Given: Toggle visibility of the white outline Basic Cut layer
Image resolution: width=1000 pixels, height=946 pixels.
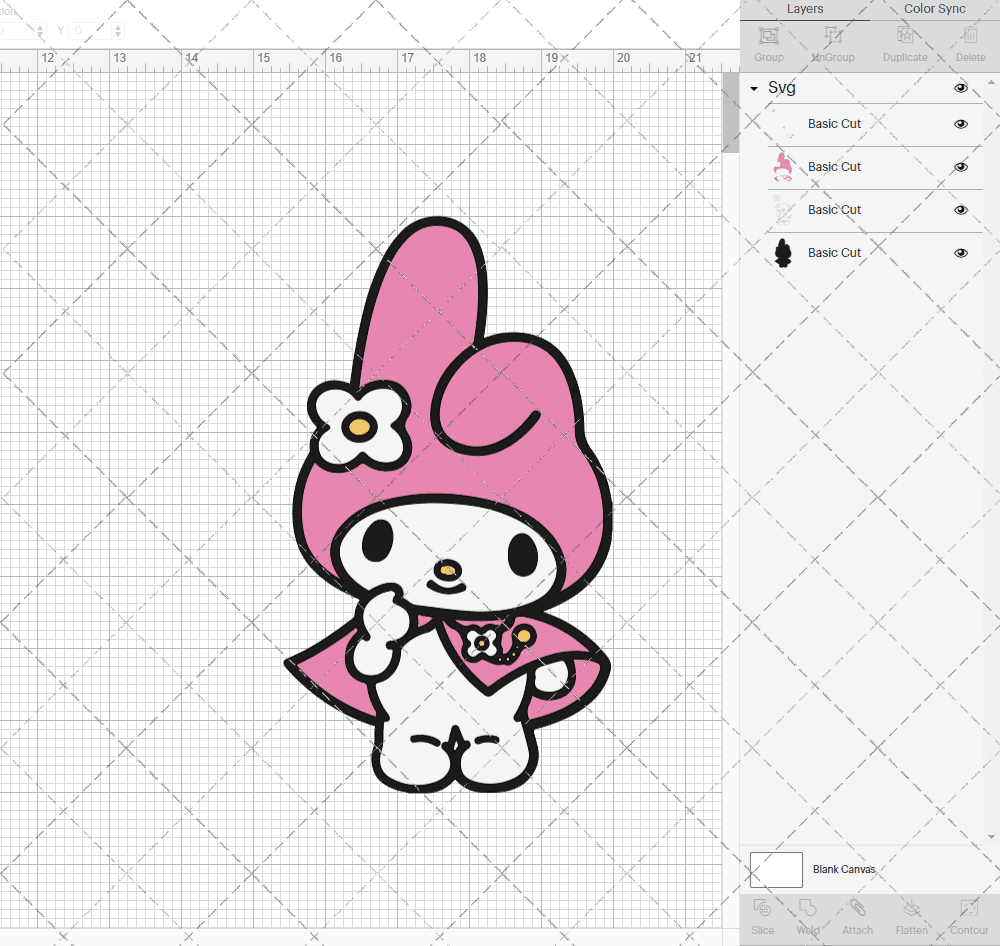Looking at the screenshot, I should (960, 210).
